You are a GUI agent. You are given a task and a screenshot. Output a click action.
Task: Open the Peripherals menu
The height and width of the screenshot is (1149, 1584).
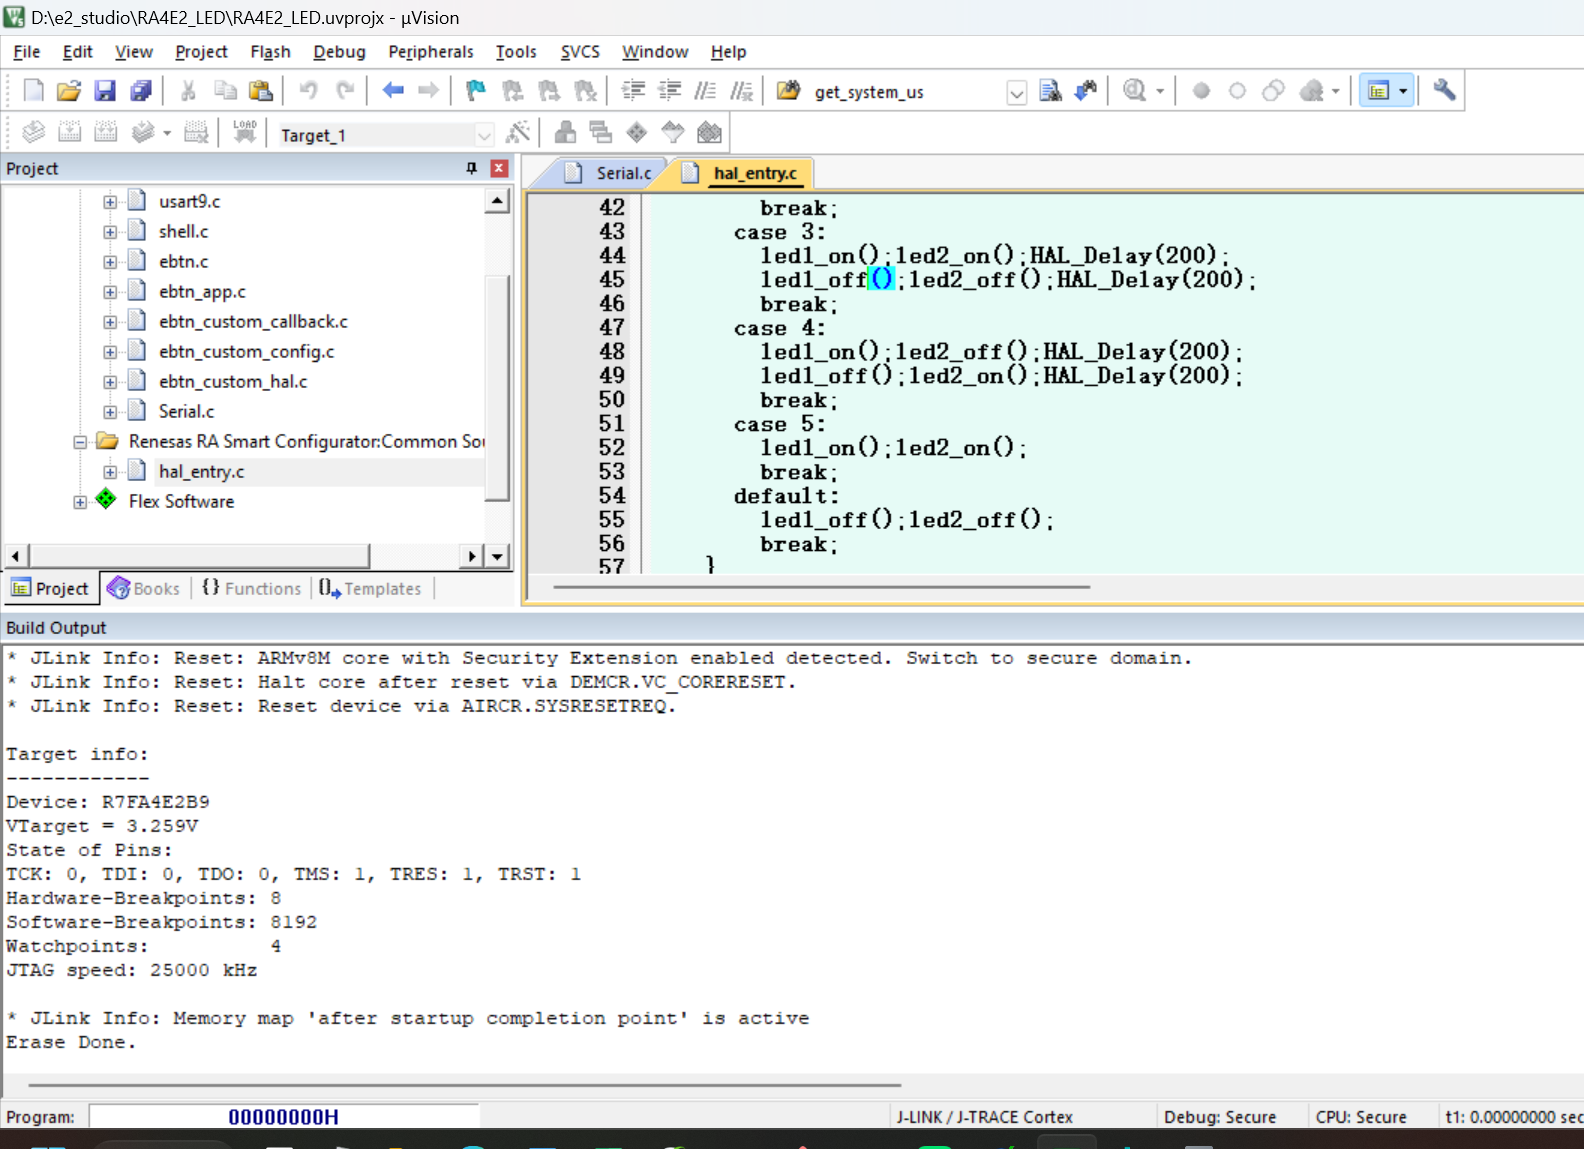pos(431,52)
